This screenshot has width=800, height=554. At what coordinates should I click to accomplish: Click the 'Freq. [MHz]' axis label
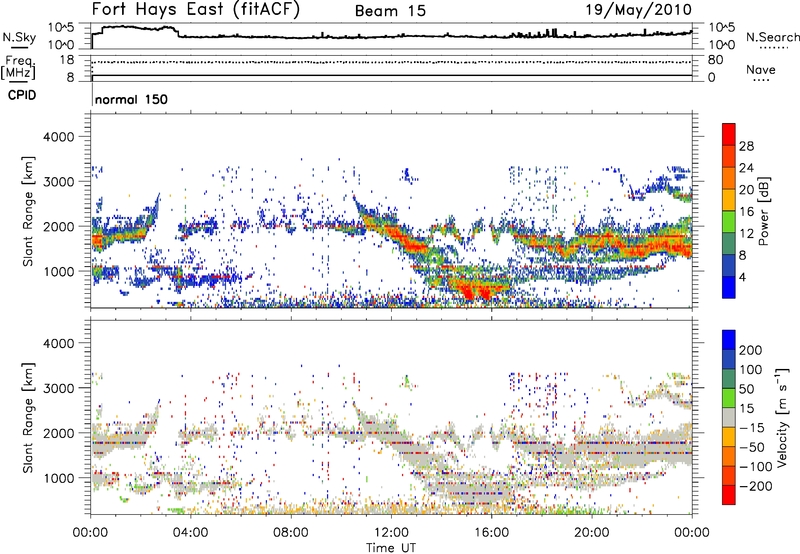click(x=18, y=68)
